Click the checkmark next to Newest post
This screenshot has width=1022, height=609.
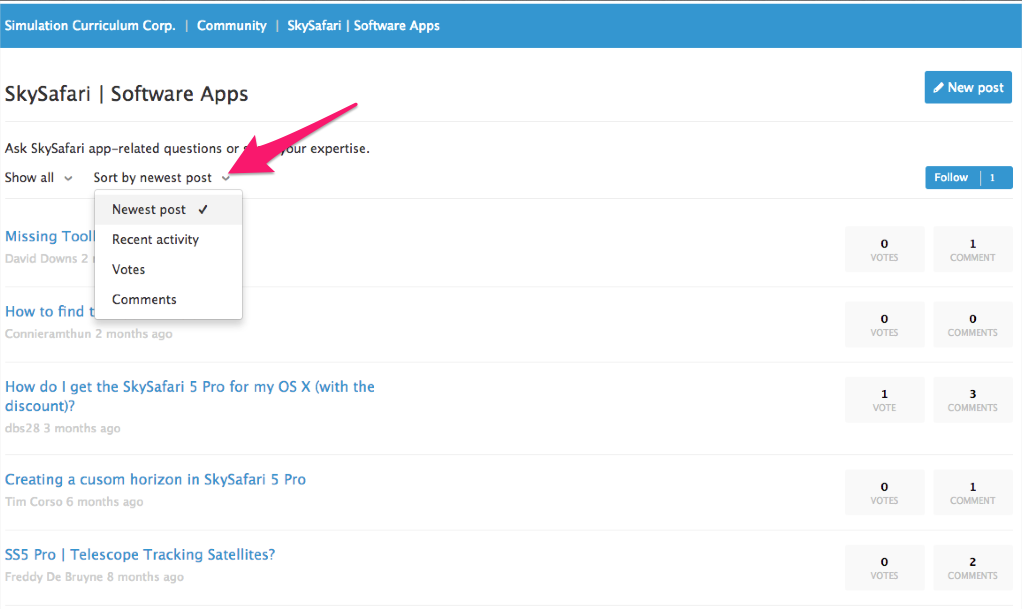[x=203, y=209]
